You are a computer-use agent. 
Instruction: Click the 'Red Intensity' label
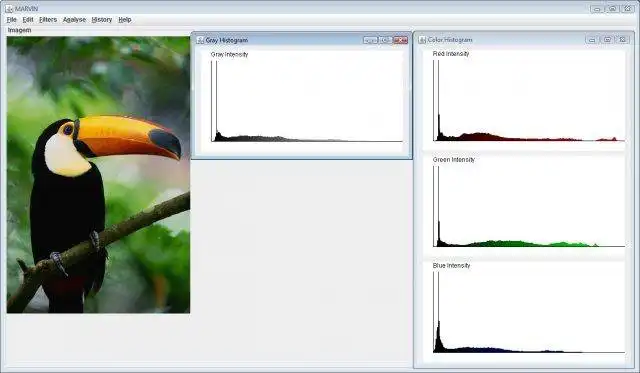click(451, 54)
